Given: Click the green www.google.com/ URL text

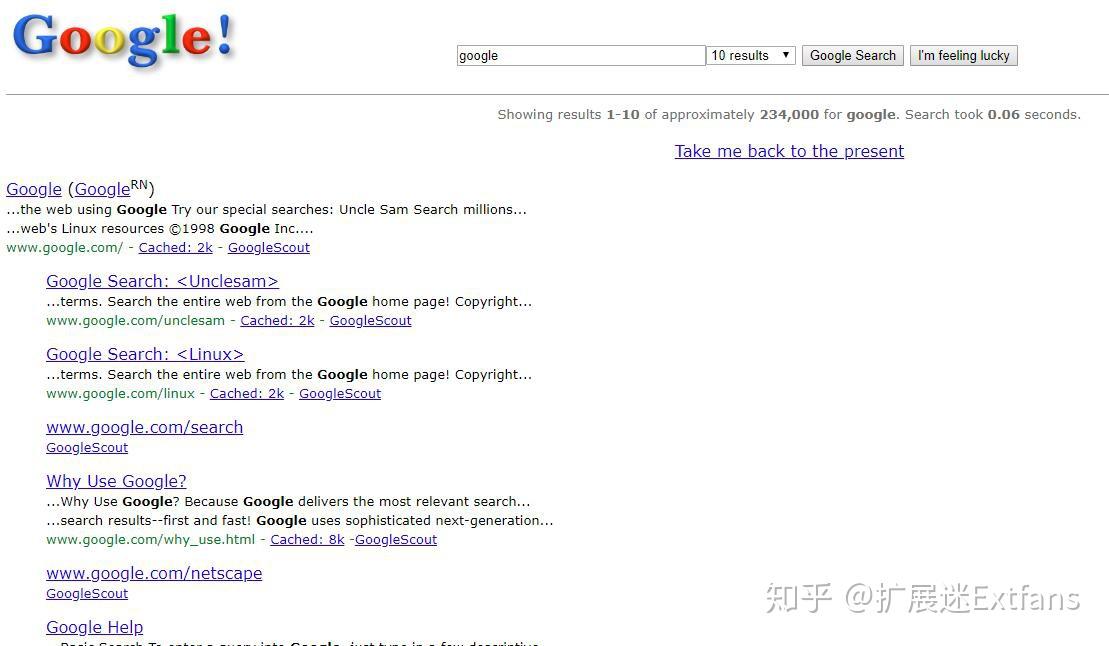Looking at the screenshot, I should pyautogui.click(x=64, y=248).
